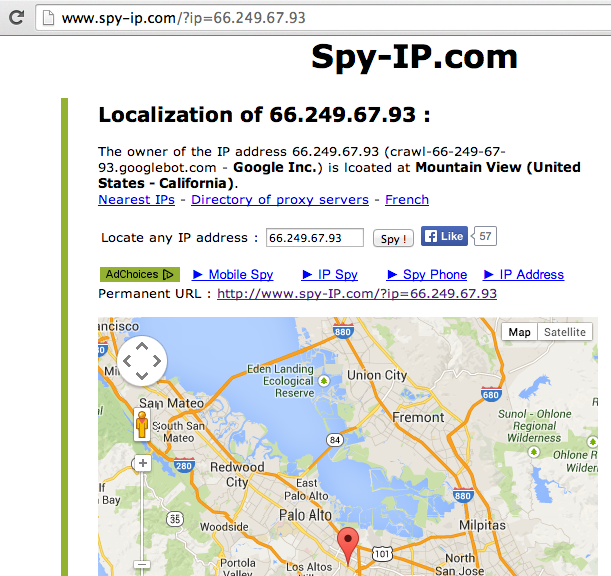
Task: Open the Nearest IPs link
Action: pyautogui.click(x=136, y=200)
